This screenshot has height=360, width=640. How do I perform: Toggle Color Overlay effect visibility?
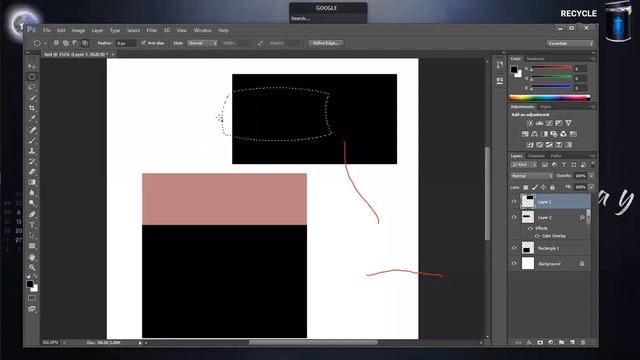(x=537, y=236)
